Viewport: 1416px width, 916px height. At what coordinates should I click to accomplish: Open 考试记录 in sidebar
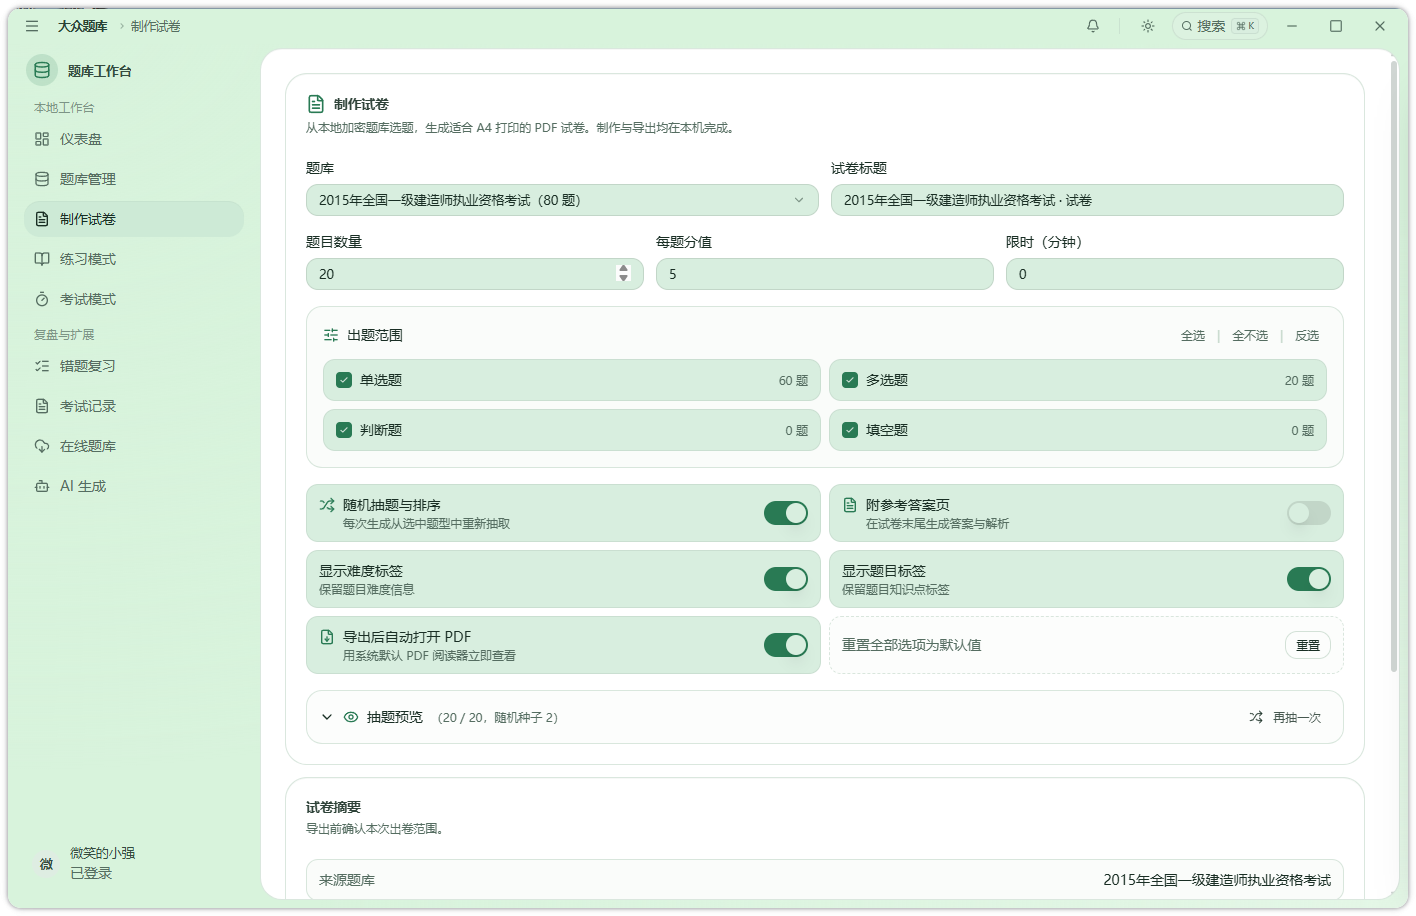tap(134, 406)
